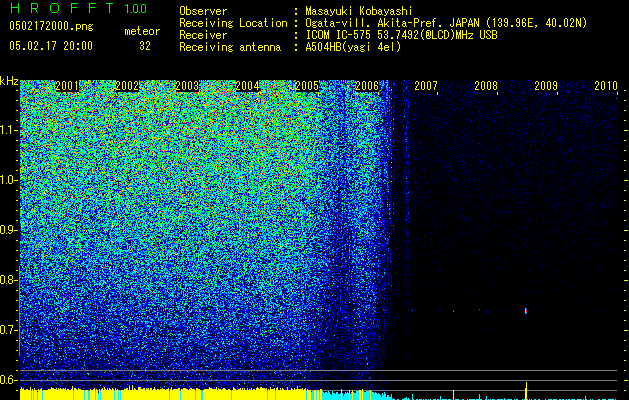Click the 1.1 frequency axis label

8,130
